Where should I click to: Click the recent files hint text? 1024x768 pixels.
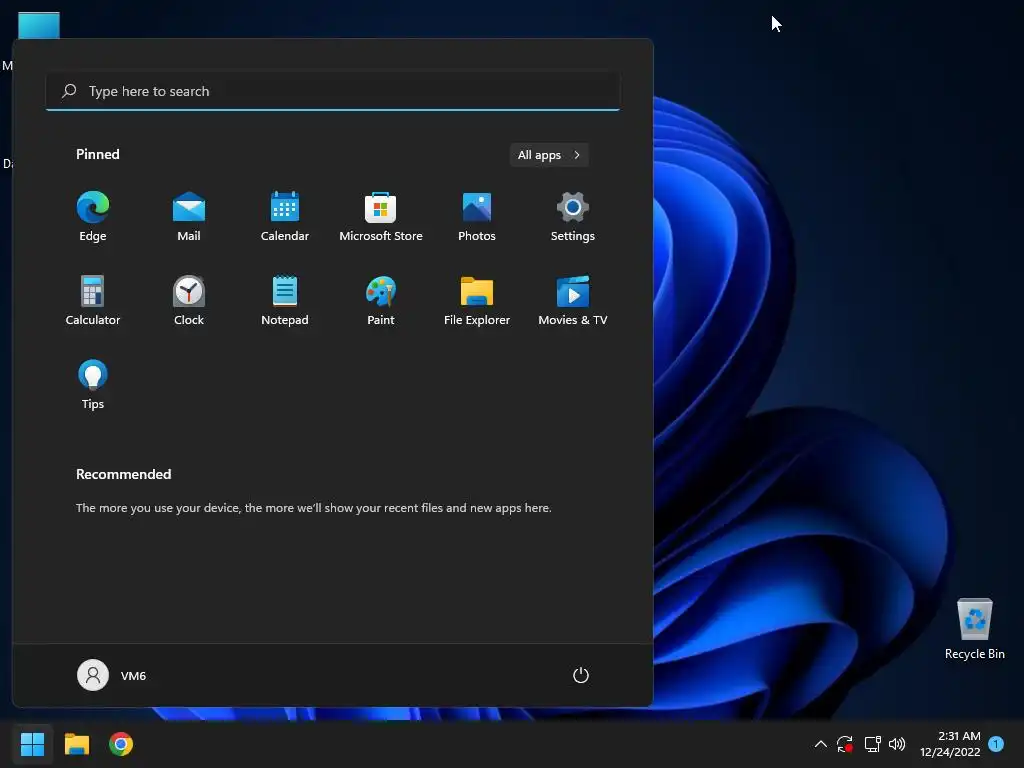313,508
